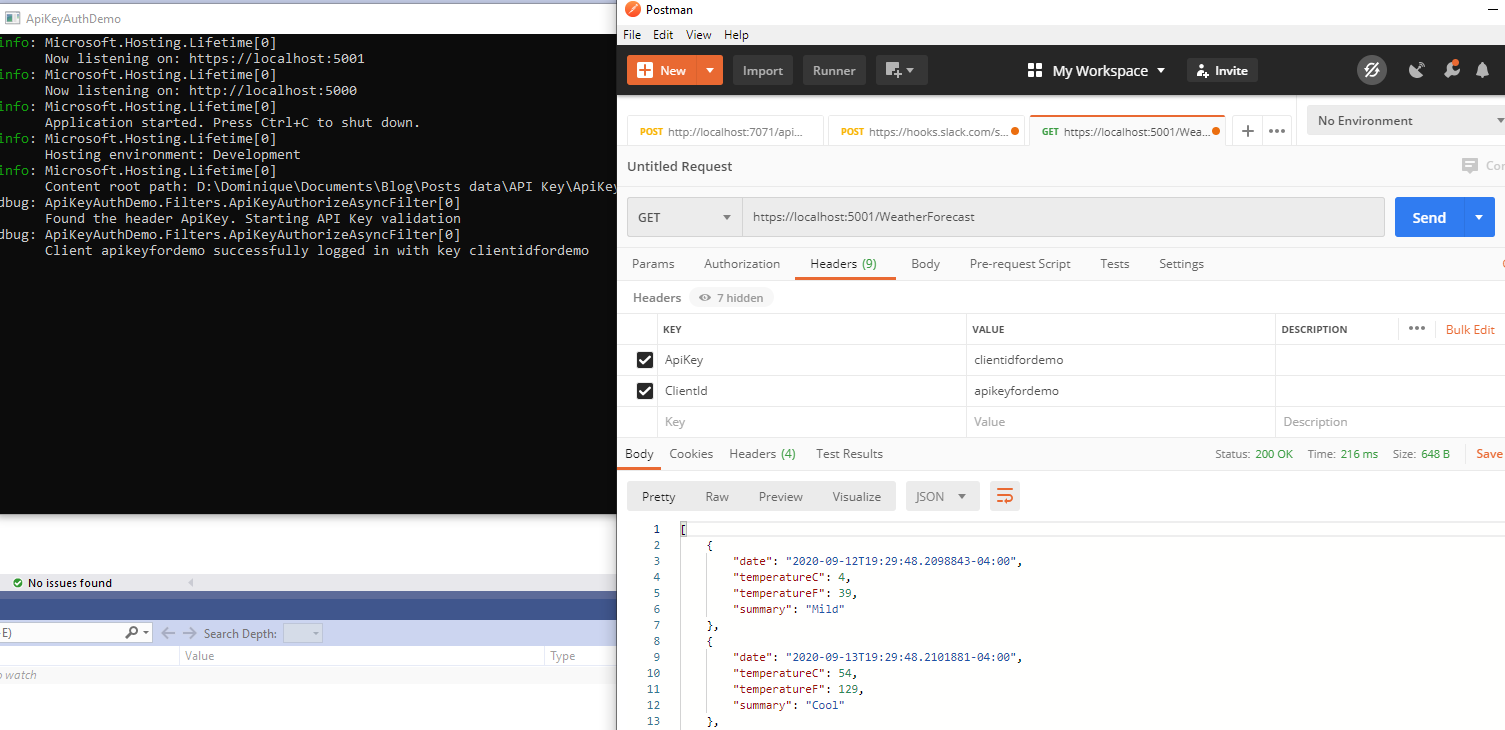The width and height of the screenshot is (1505, 730).
Task: Click the wrap lines icon in response
Action: coord(1005,496)
